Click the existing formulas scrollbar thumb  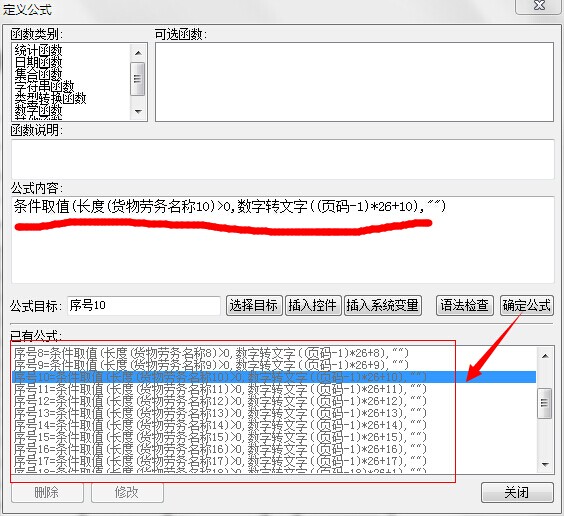[545, 403]
